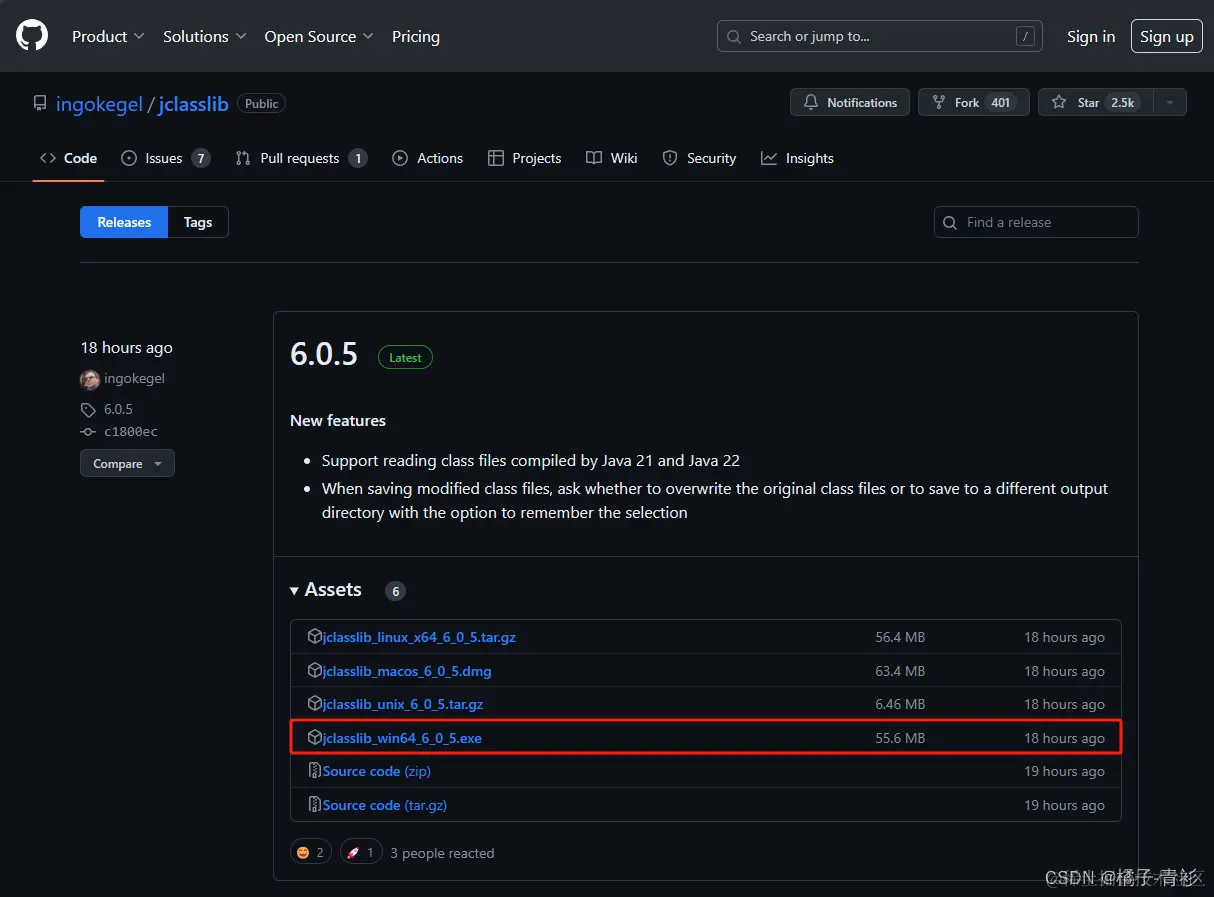The width and height of the screenshot is (1214, 897).
Task: Expand the Solutions menu
Action: (204, 36)
